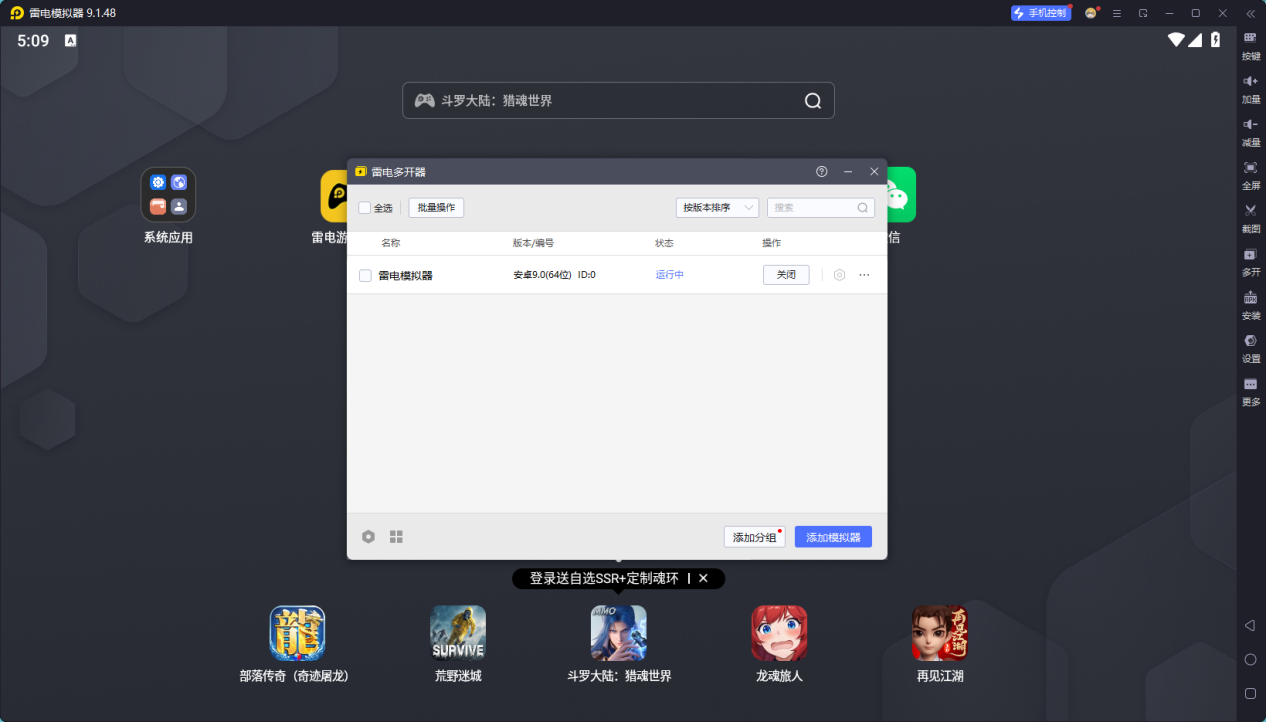Check the 全选 select-all checkbox
The image size is (1266, 722).
[365, 208]
